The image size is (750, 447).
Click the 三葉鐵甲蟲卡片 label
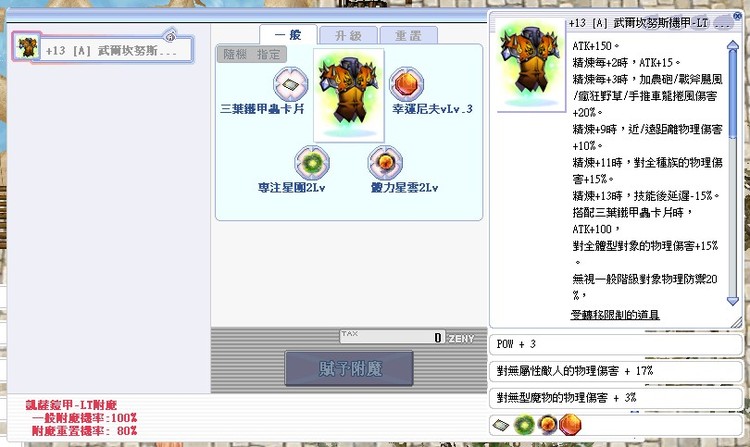pyautogui.click(x=262, y=109)
